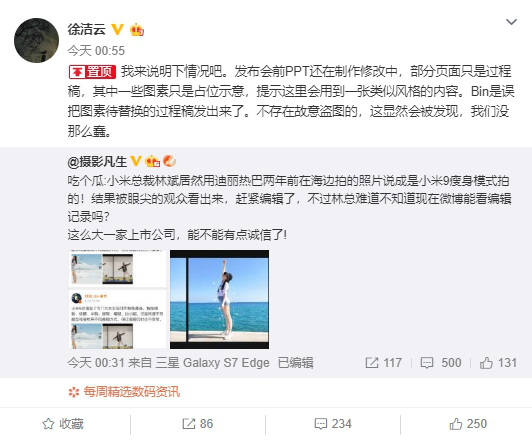Viewport: 532px width, 441px height.
Task: Click the 置顶 pinned tag
Action: [92, 72]
